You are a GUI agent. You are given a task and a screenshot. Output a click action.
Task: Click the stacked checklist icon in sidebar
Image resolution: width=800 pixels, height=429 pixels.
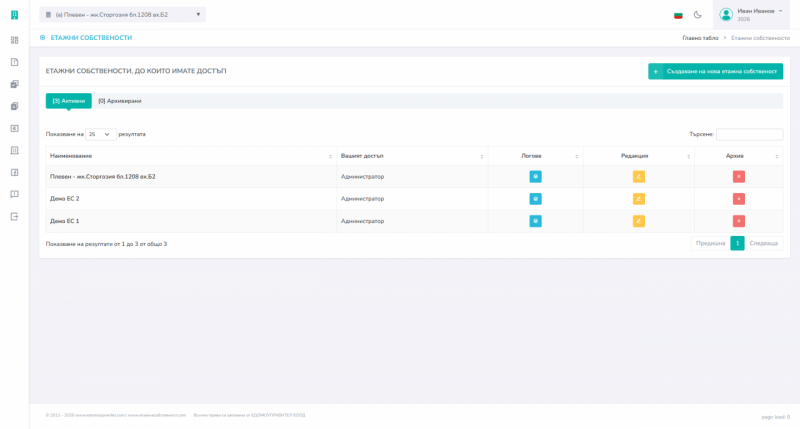point(14,84)
